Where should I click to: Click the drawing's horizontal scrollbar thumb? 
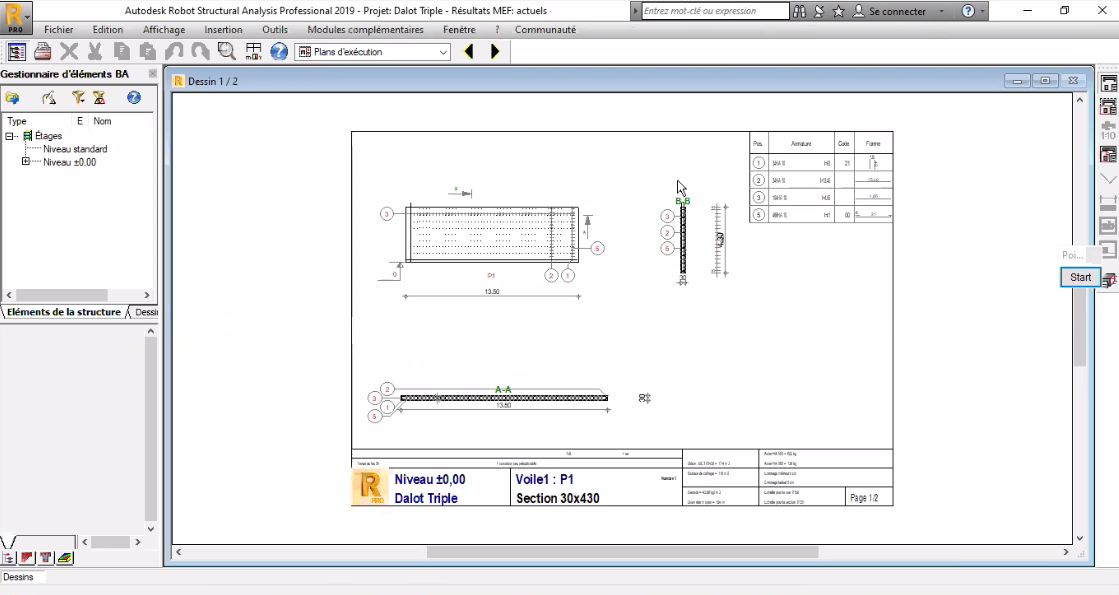621,552
